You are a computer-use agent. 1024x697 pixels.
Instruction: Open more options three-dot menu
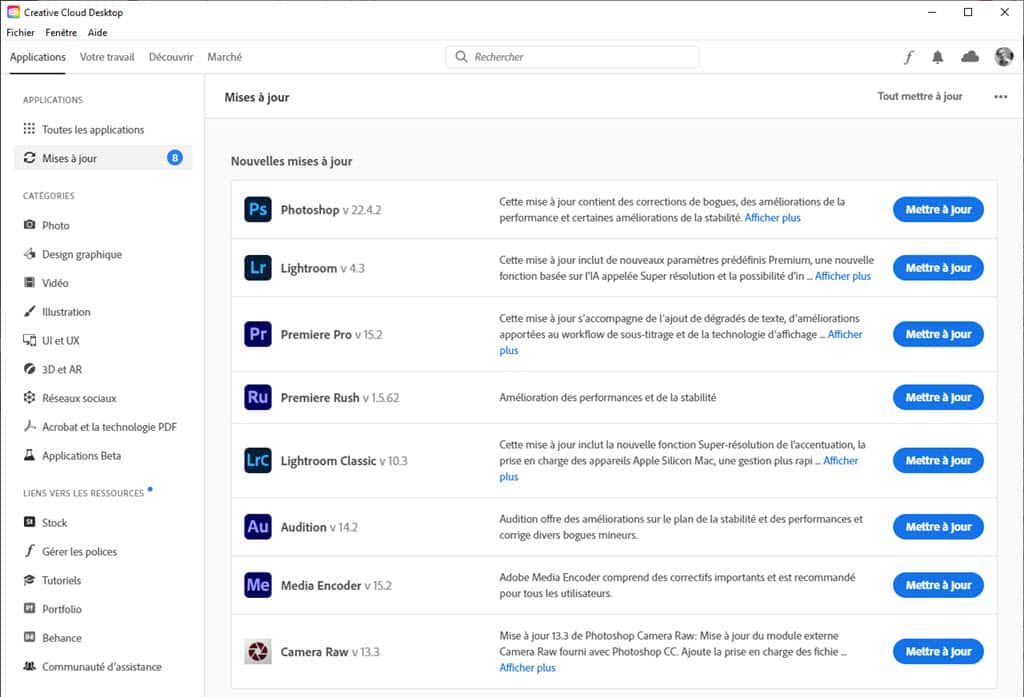pos(1000,97)
